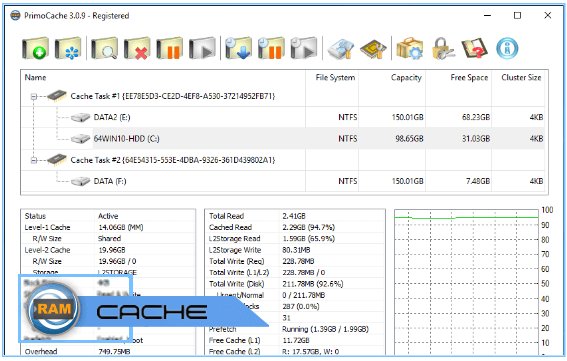
Task: Click the clock orange pause icon
Action: 271,48
